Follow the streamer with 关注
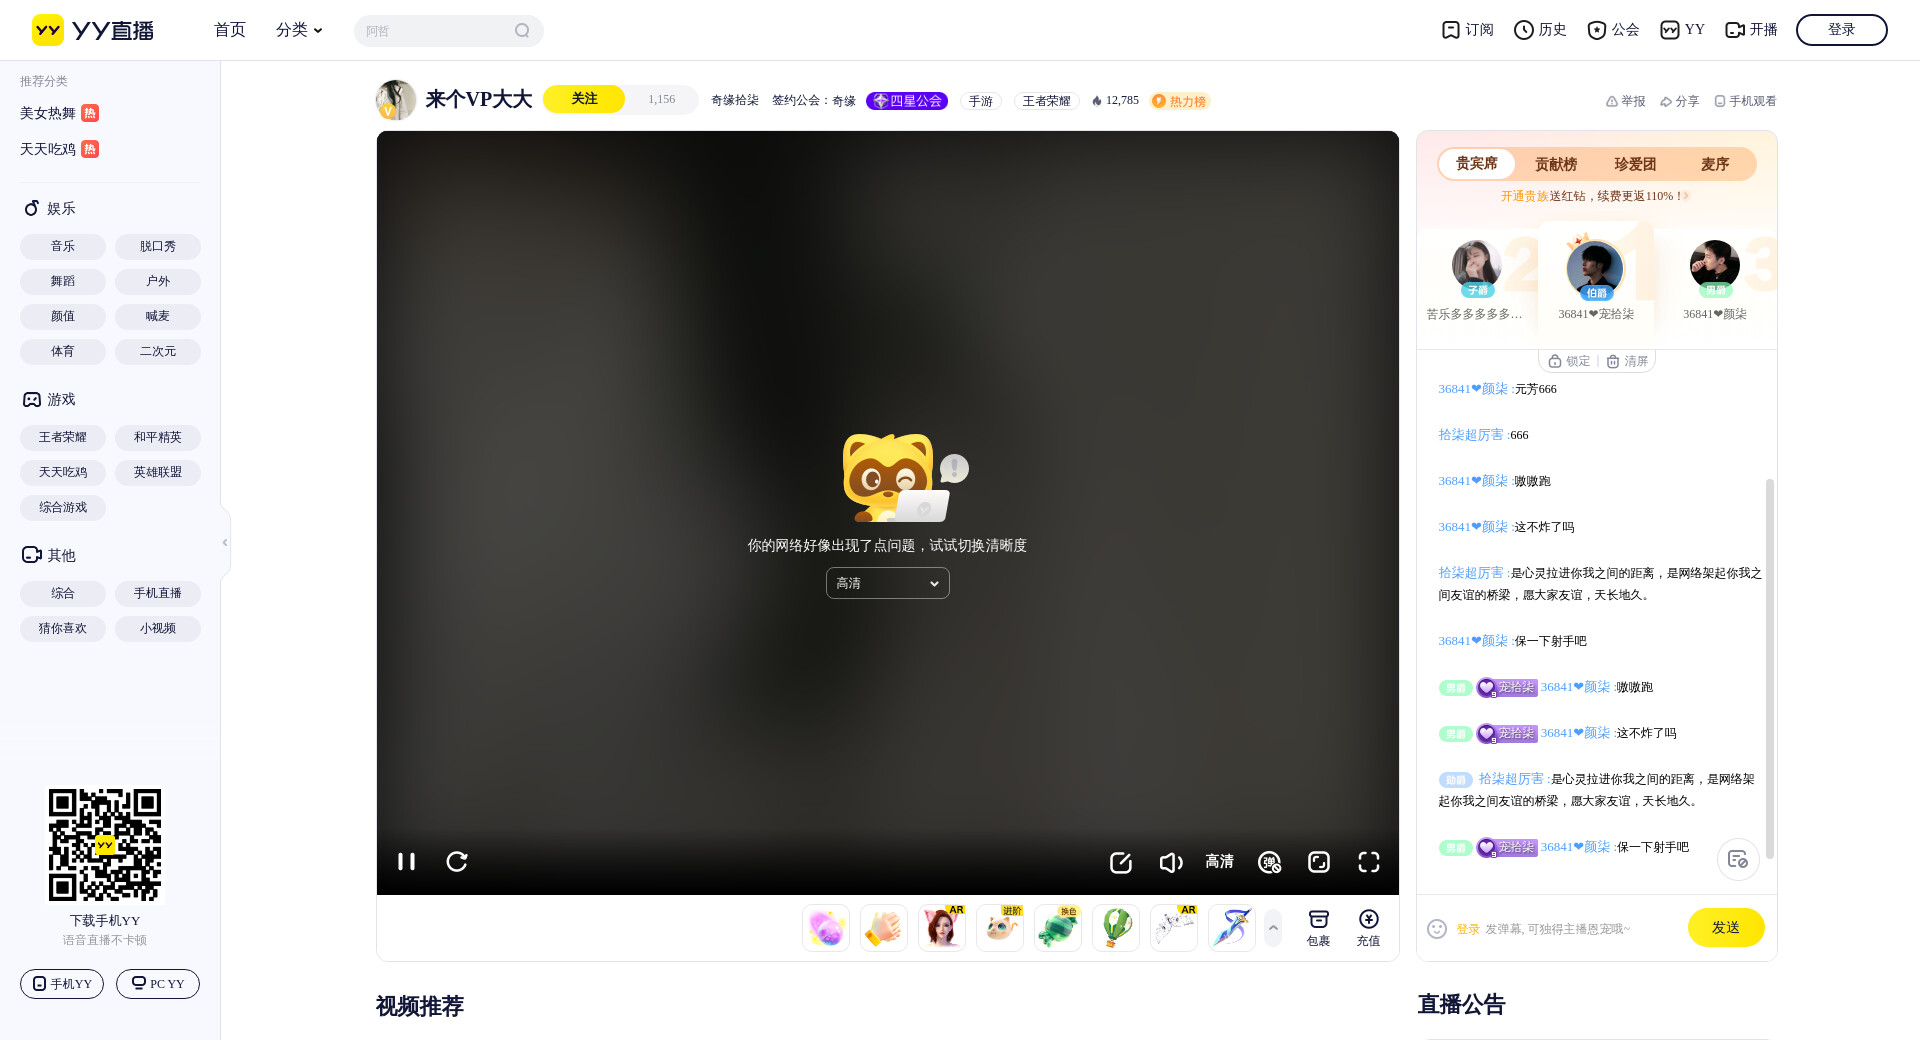Viewport: 1920px width, 1040px height. point(584,99)
